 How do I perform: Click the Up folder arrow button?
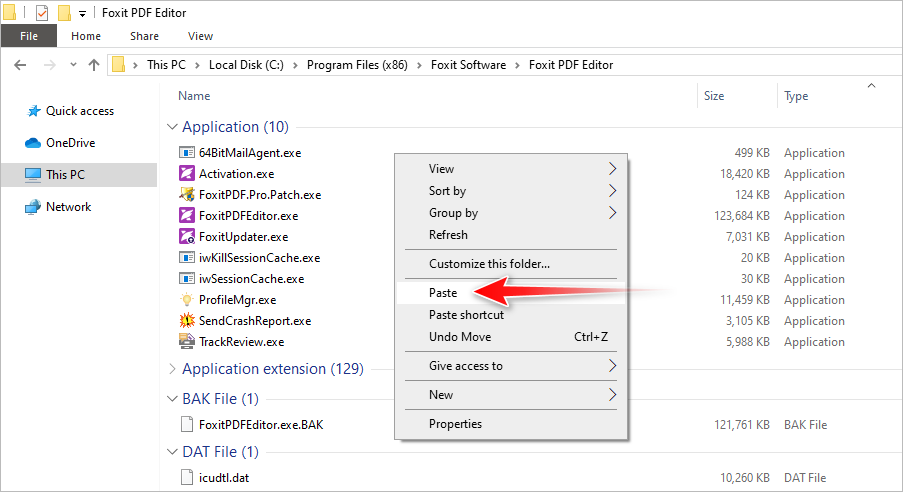[94, 65]
